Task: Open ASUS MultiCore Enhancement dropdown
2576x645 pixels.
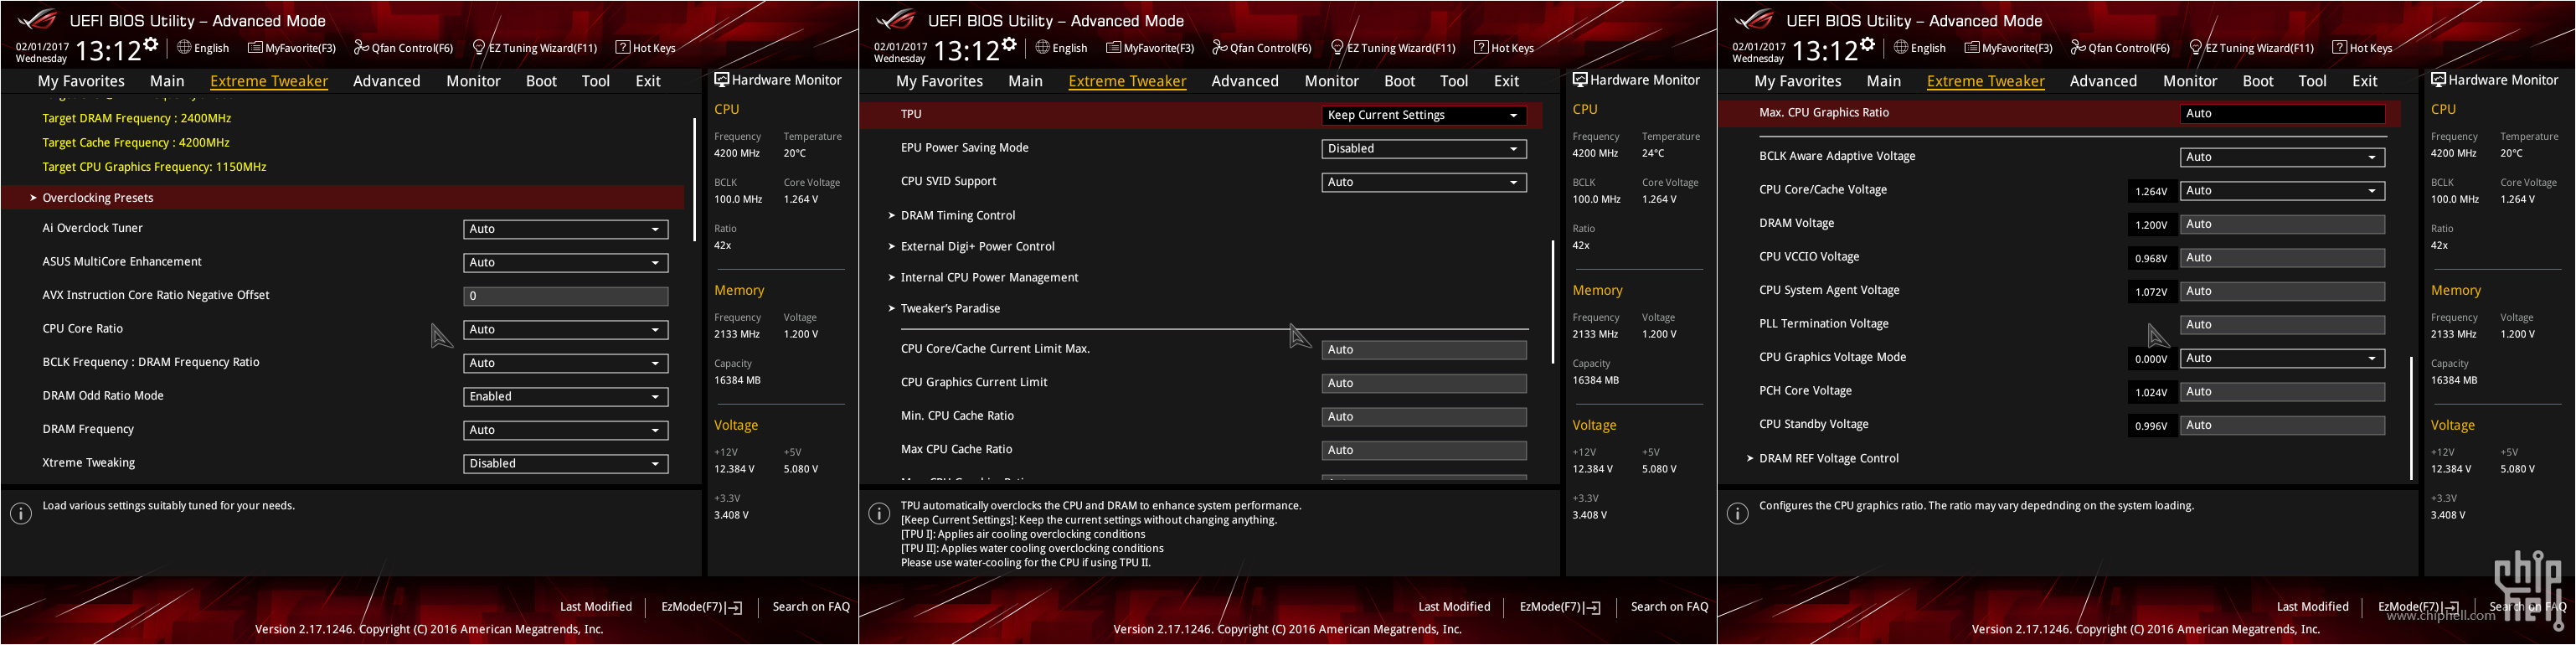Action: pos(565,263)
